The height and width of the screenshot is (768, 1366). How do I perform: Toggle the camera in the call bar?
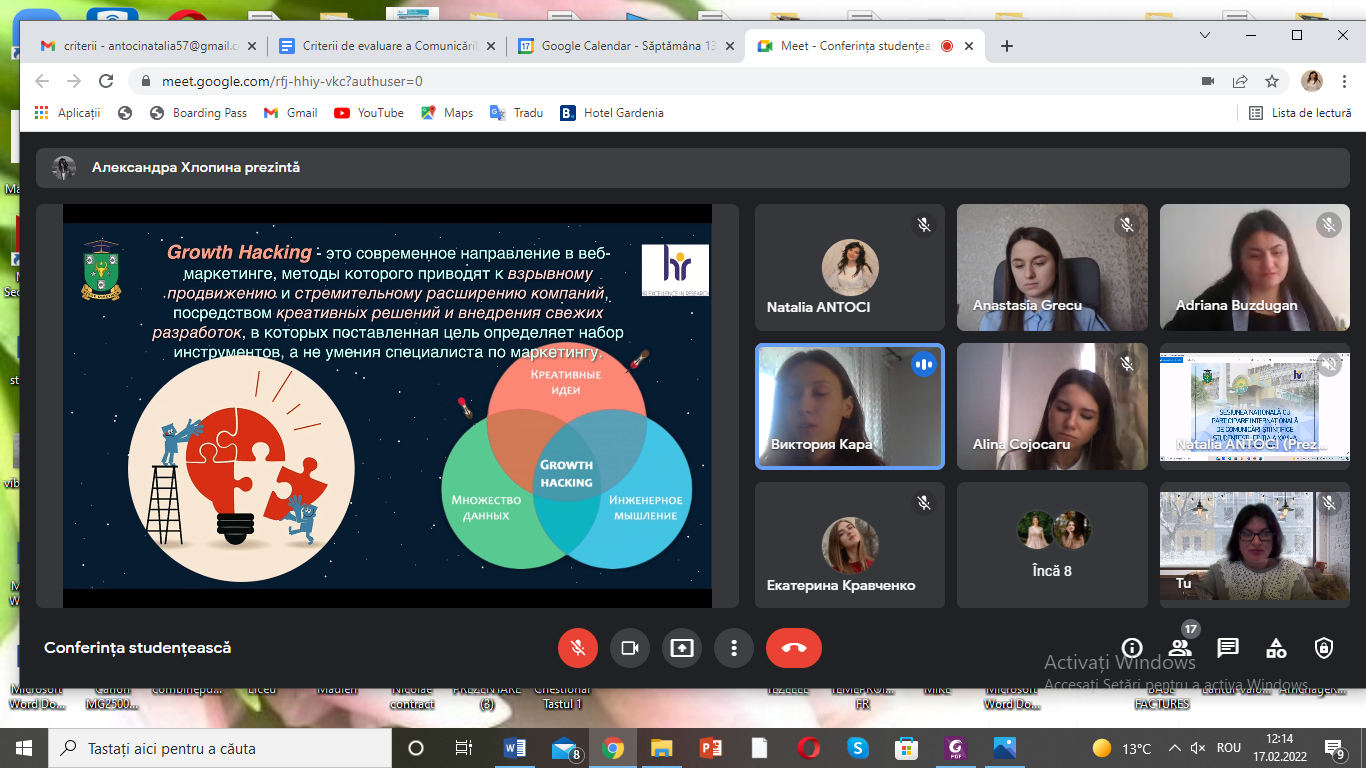click(630, 648)
